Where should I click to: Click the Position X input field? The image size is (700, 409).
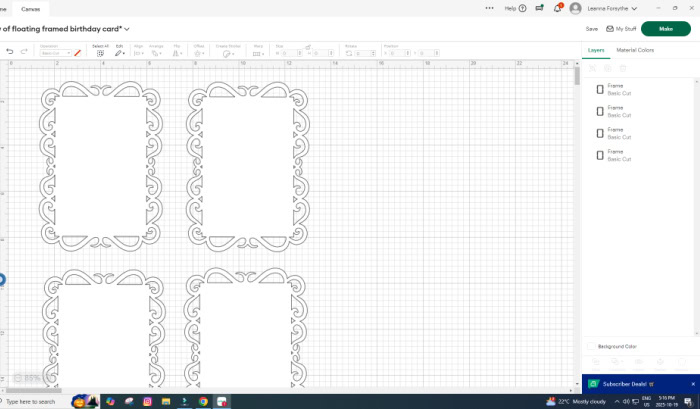click(399, 53)
